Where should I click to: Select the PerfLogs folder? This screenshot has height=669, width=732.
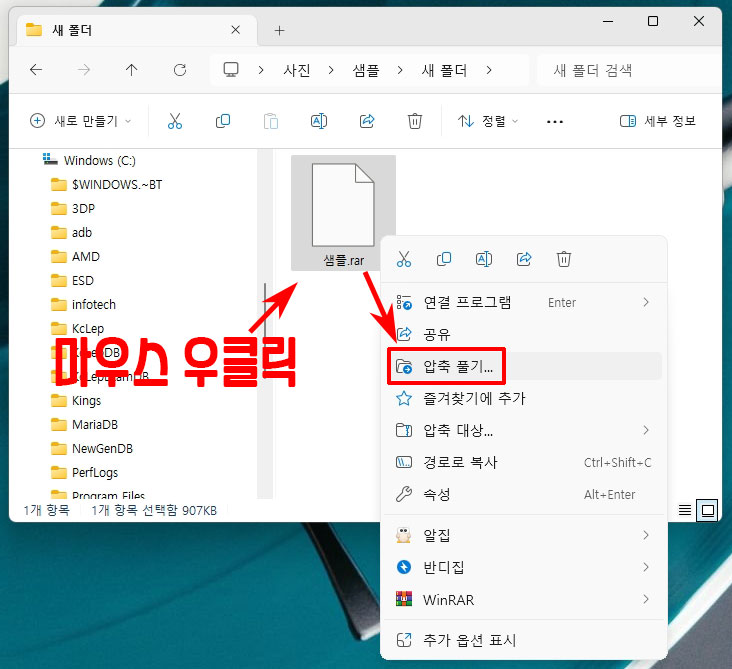click(x=84, y=472)
